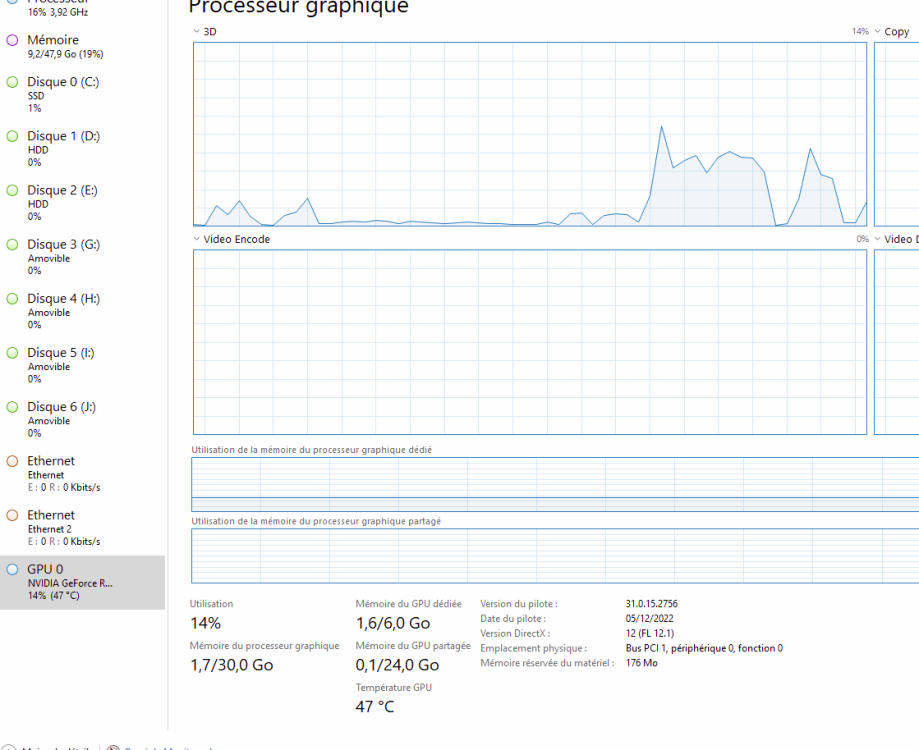Select Disque 4 (H:) in the sidebar
The height and width of the screenshot is (750, 919).
pyautogui.click(x=82, y=311)
